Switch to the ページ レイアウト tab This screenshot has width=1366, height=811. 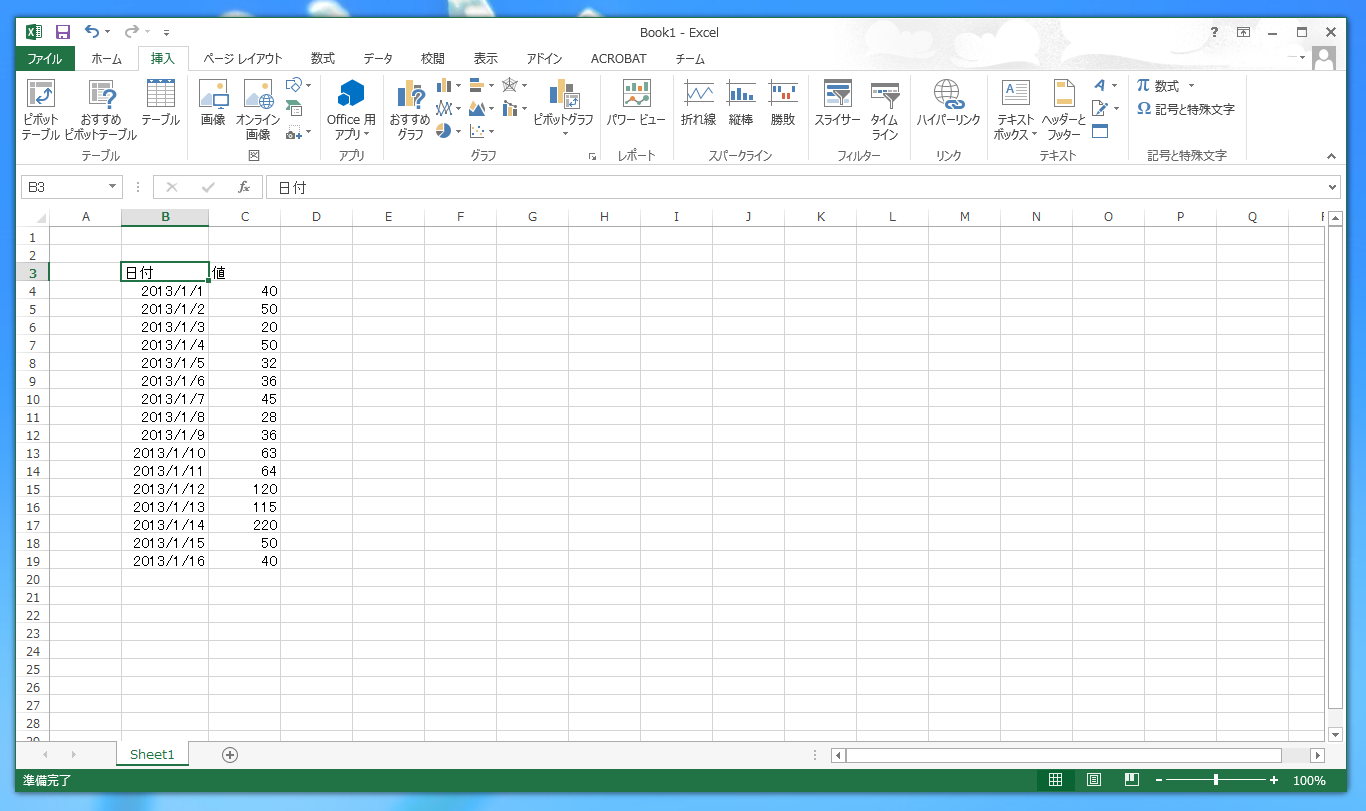(x=243, y=59)
